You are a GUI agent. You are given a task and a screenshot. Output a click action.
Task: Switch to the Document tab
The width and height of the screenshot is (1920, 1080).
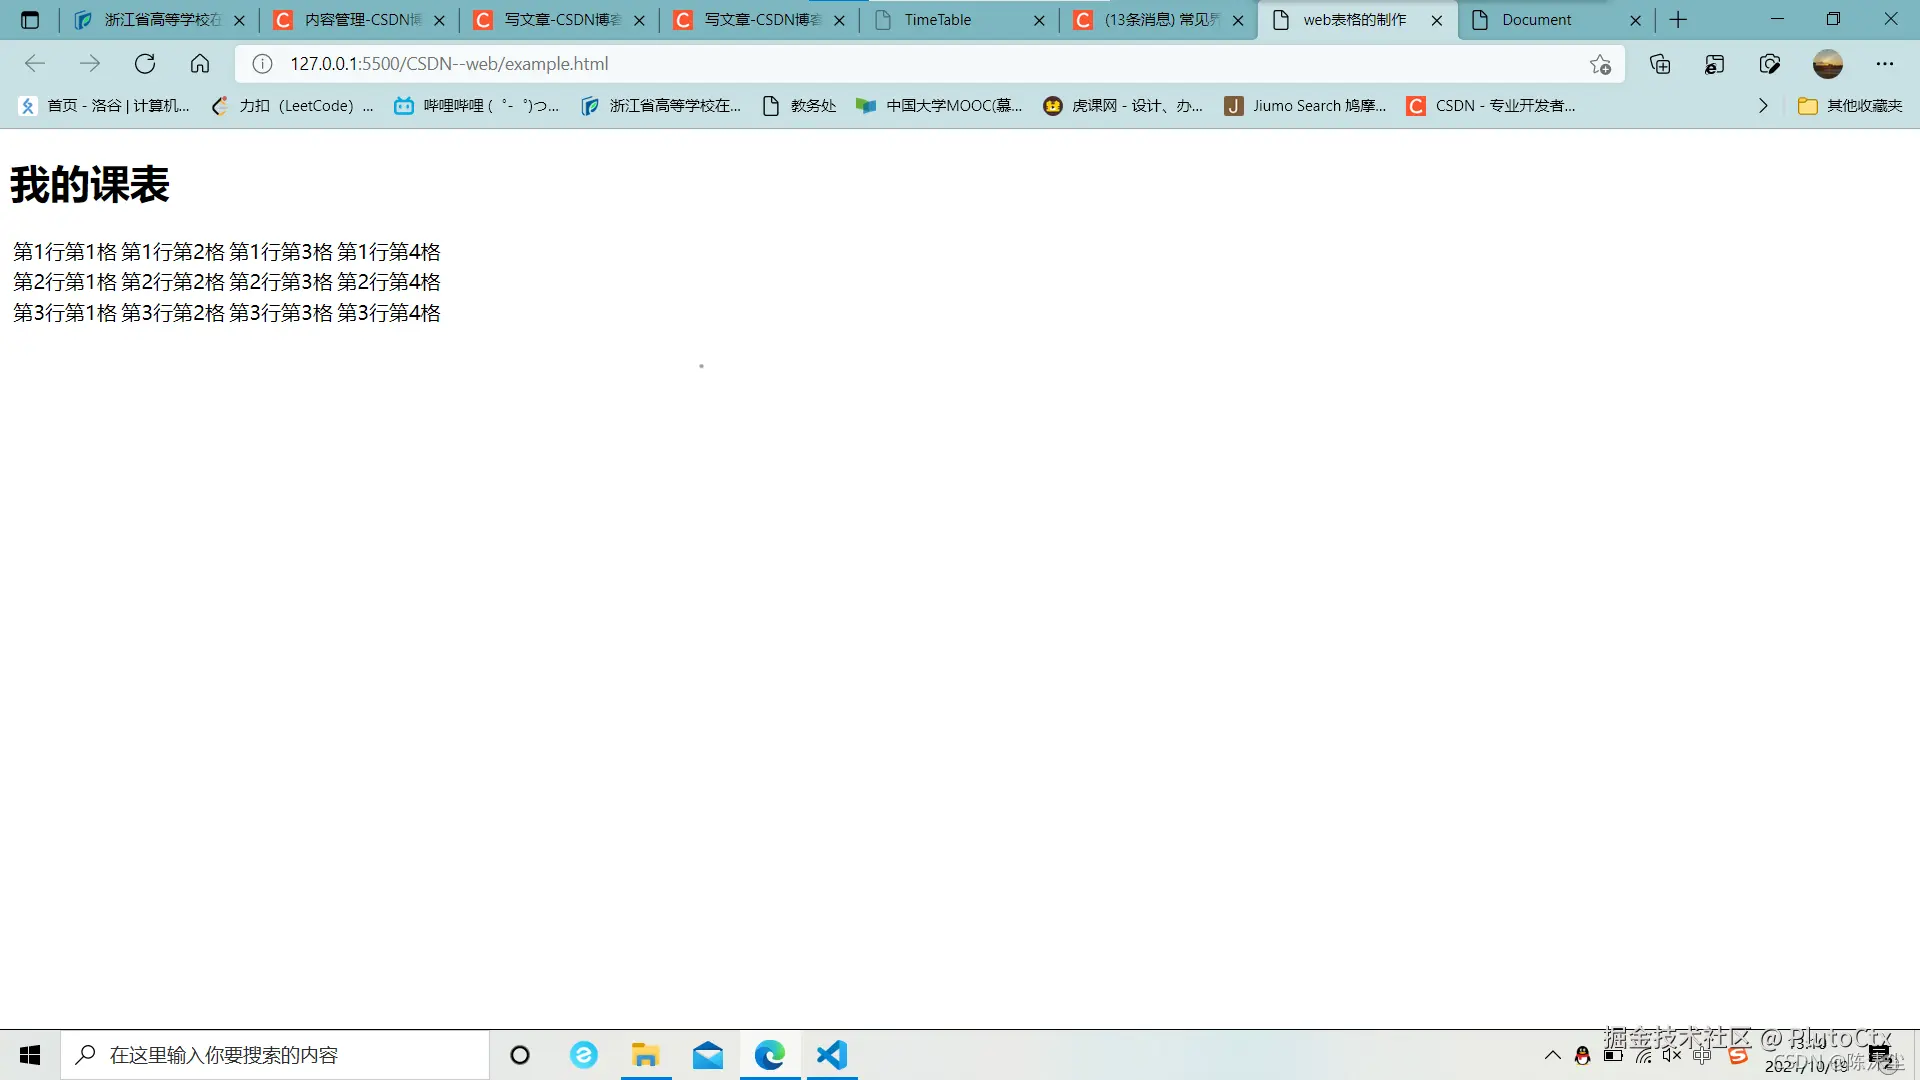click(x=1536, y=20)
